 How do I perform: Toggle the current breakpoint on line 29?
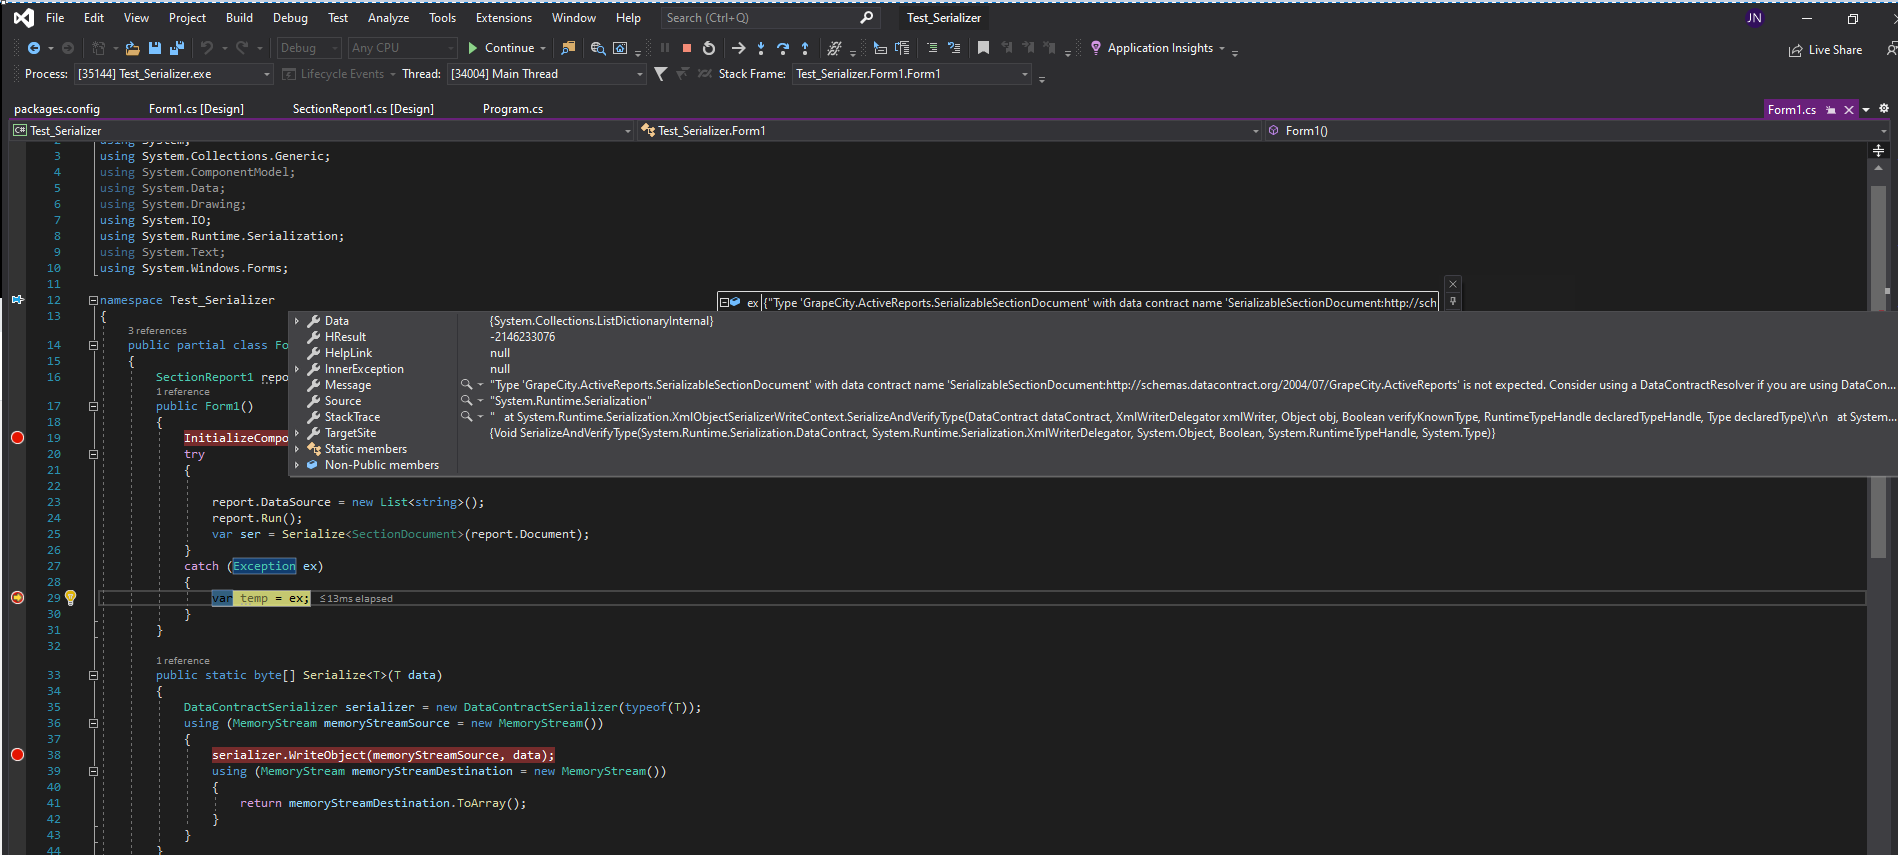(x=17, y=598)
